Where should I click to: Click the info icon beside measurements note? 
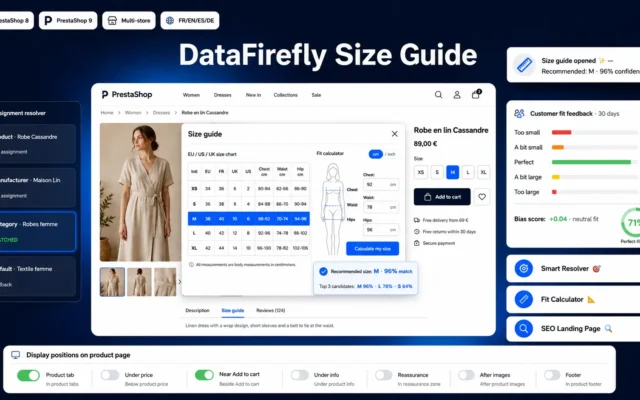coord(191,264)
